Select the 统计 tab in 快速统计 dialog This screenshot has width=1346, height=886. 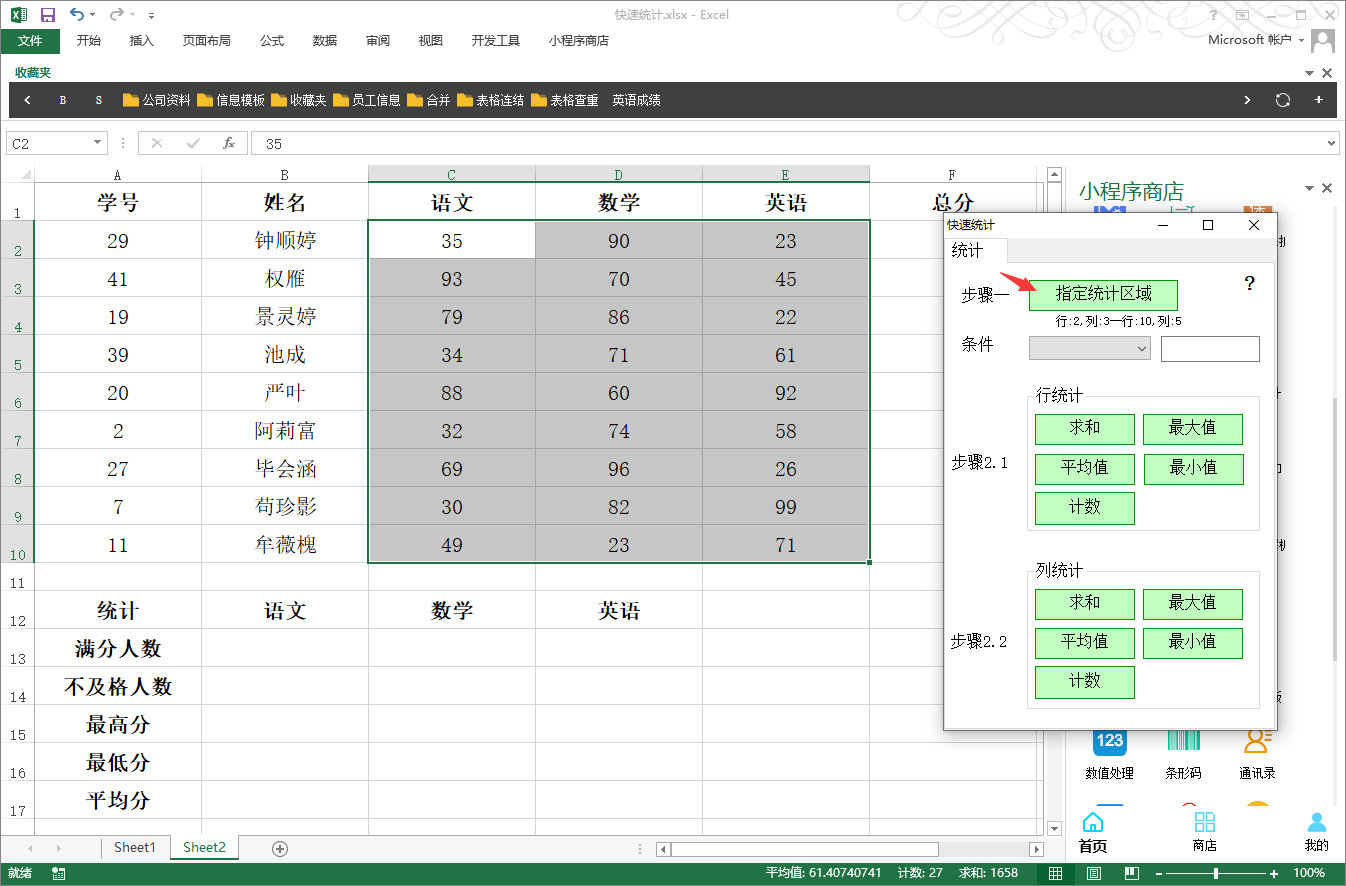pyautogui.click(x=968, y=250)
